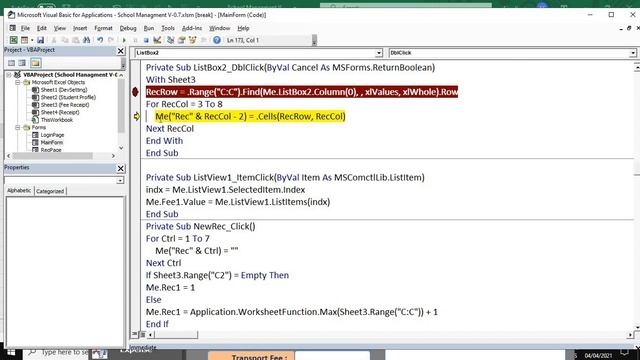Click the Paste toolbar icon
The width and height of the screenshot is (640, 360).
(76, 40)
